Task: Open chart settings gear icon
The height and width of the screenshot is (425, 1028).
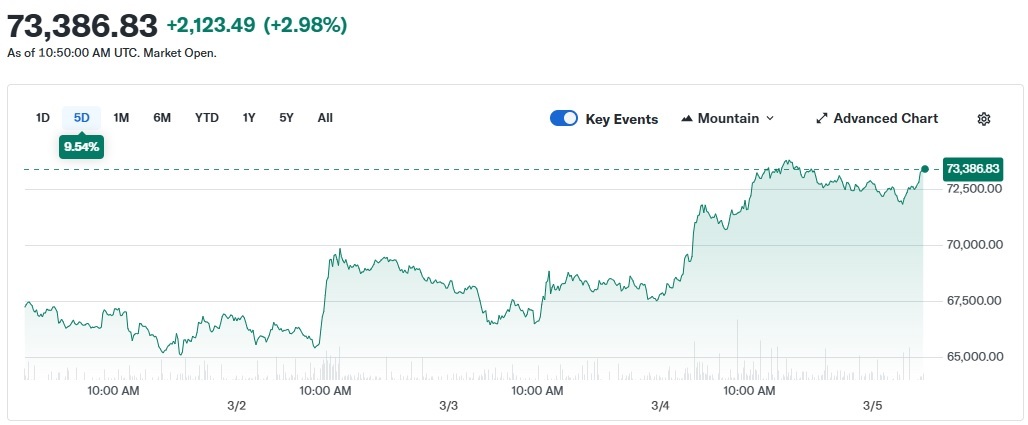Action: point(983,119)
